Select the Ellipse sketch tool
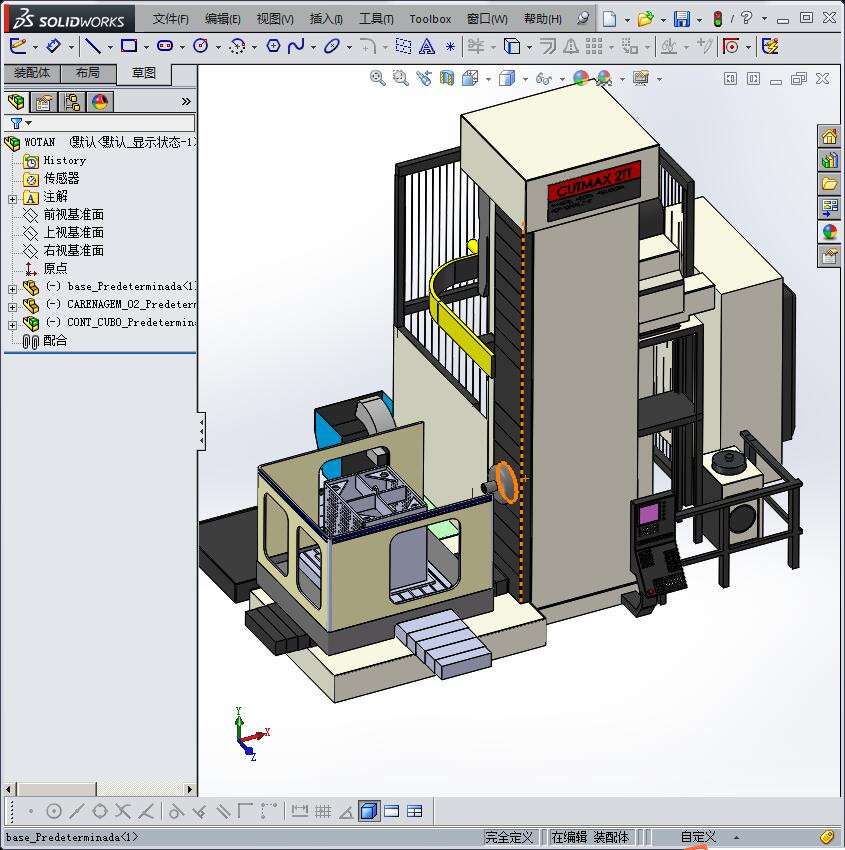 point(332,47)
